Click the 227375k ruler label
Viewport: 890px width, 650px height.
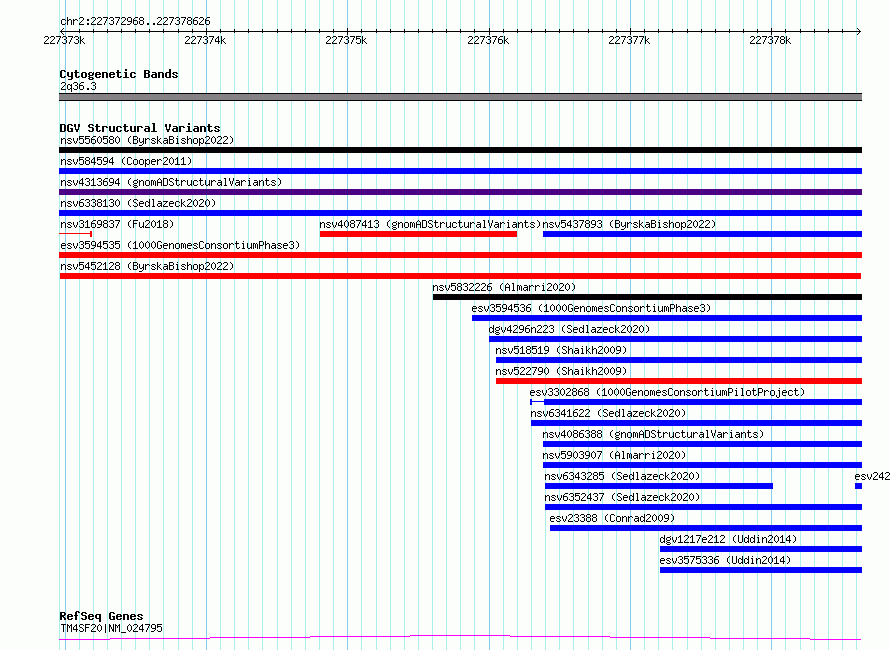point(346,40)
